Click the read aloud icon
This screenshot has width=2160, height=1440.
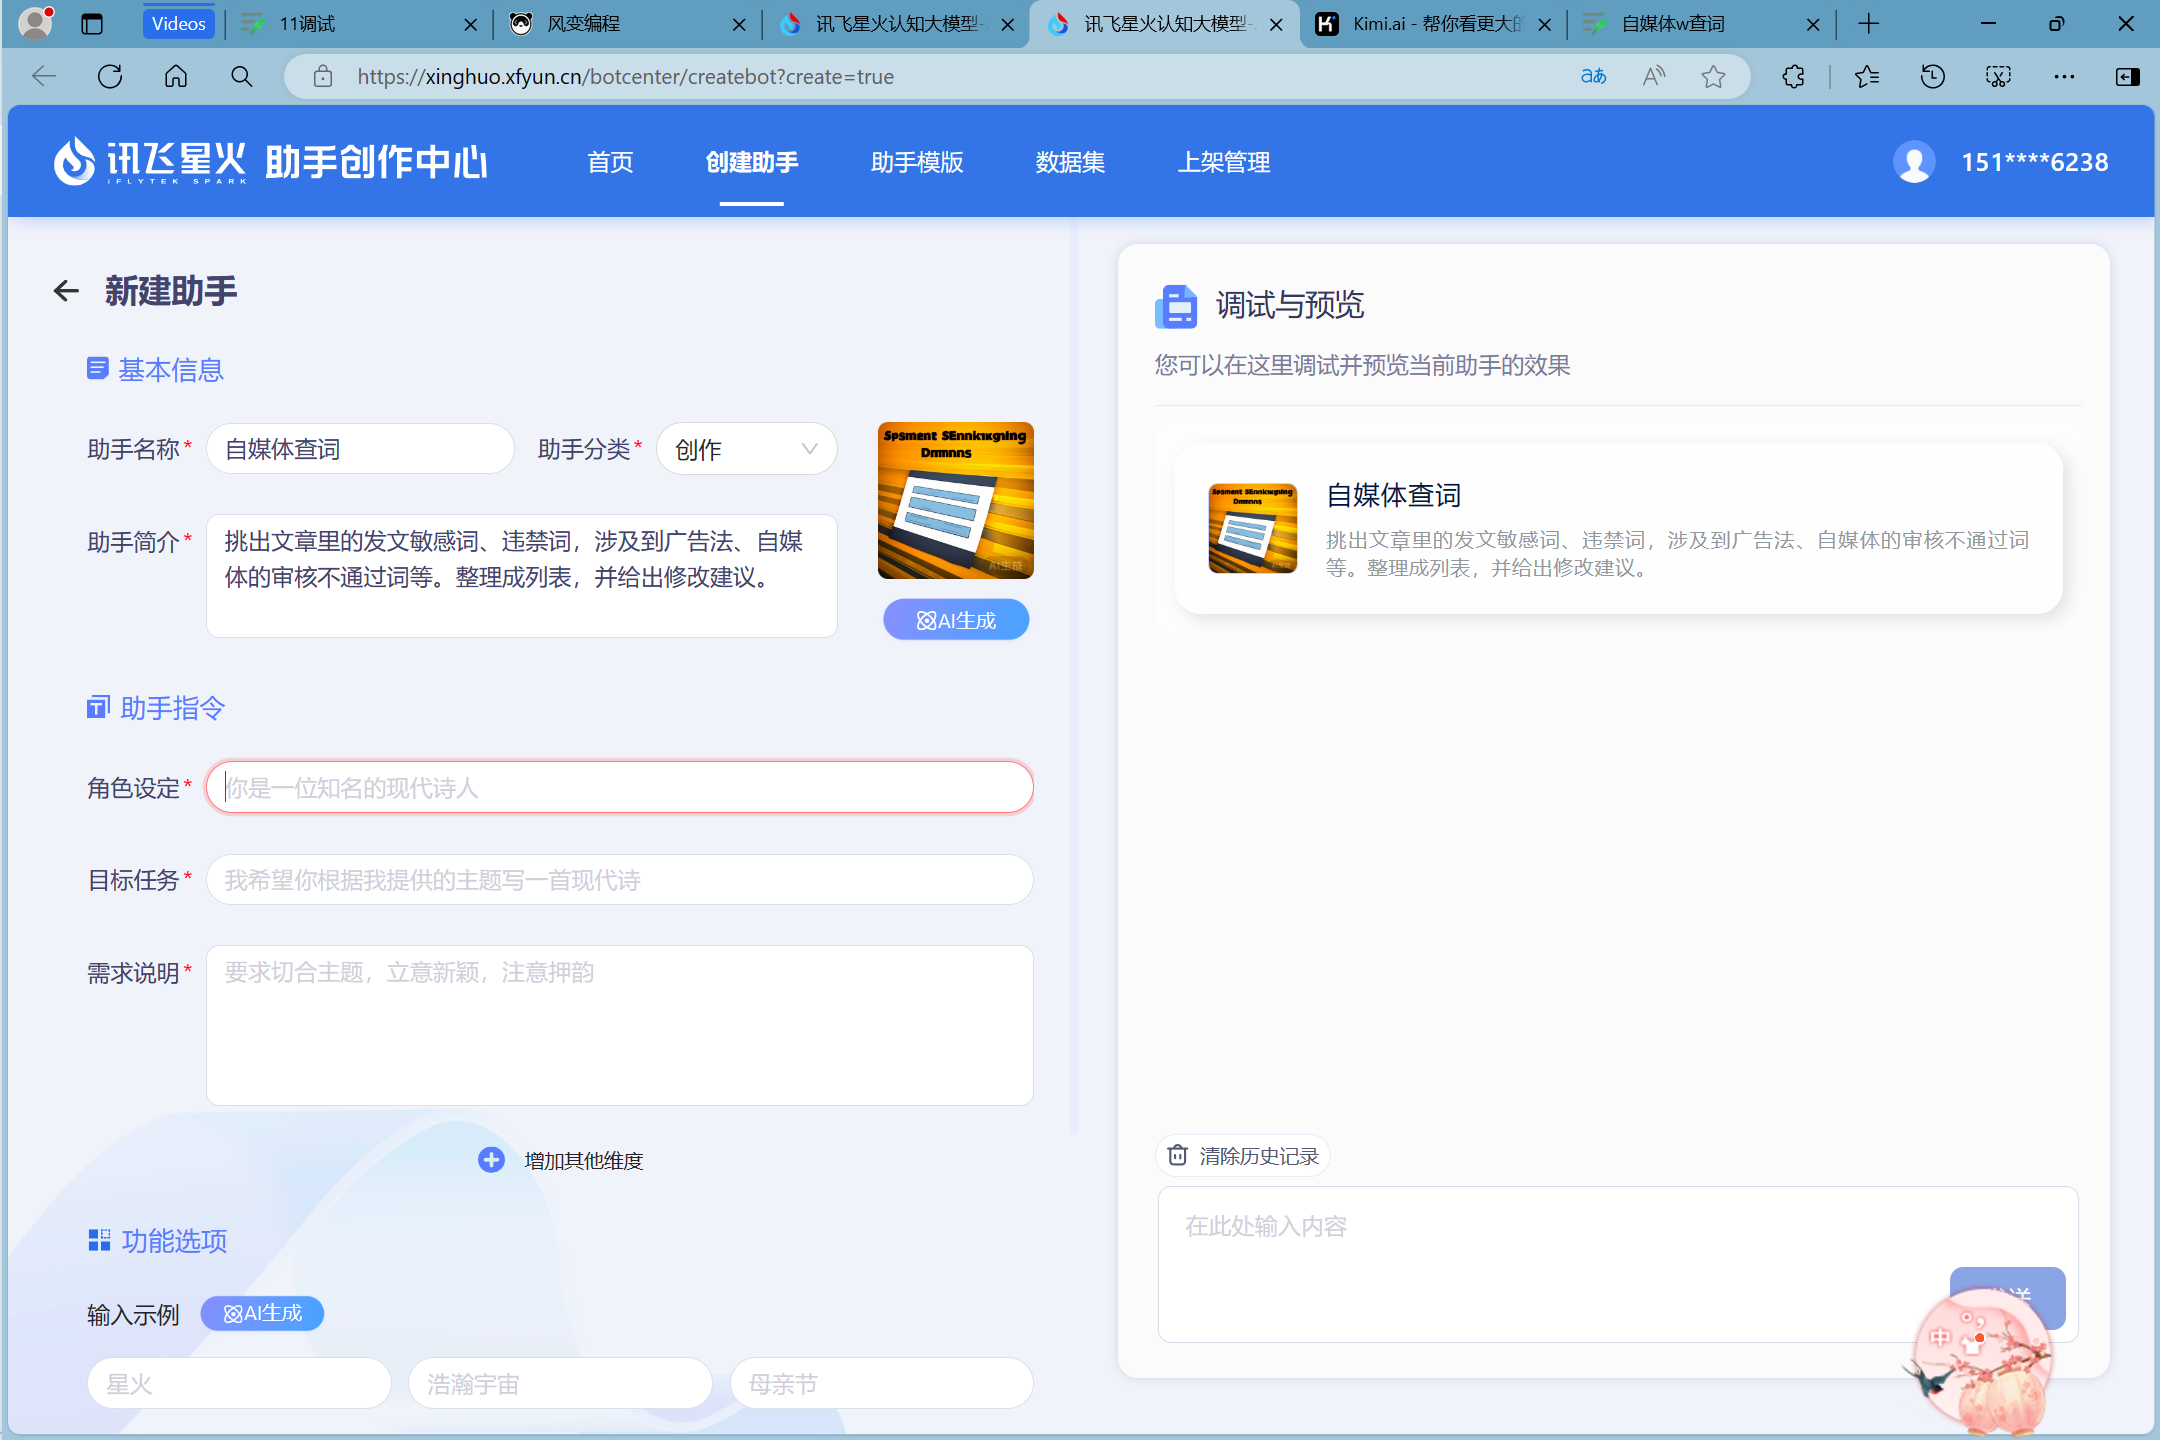pos(1654,77)
